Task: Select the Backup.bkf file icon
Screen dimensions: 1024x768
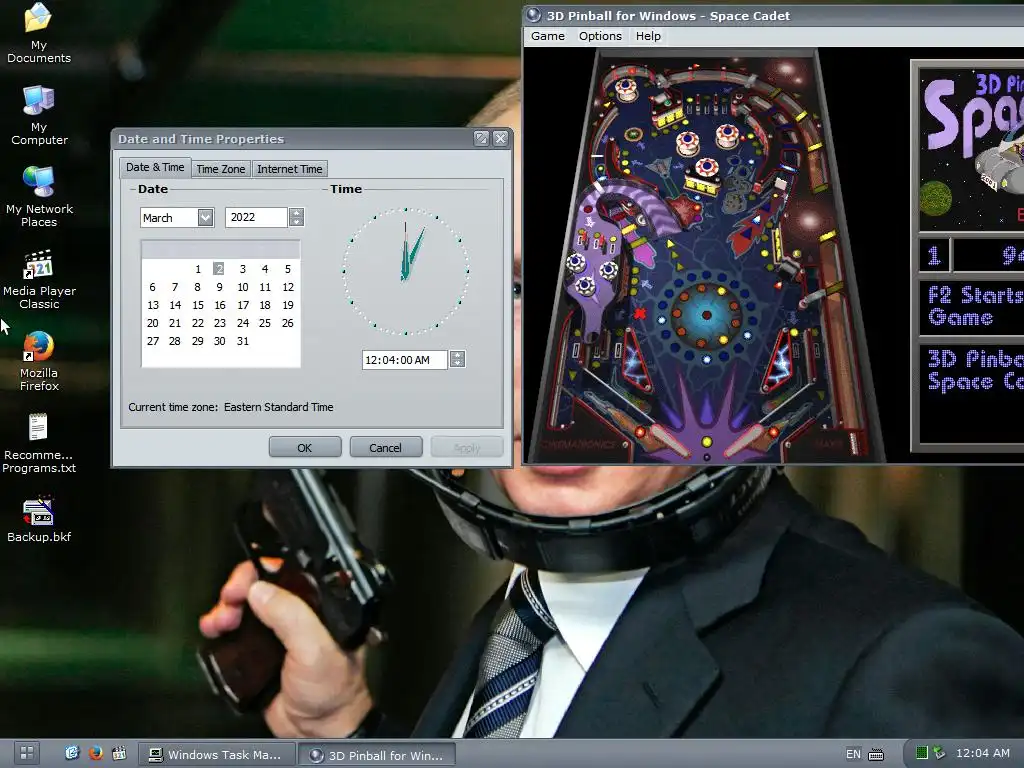Action: [x=39, y=520]
